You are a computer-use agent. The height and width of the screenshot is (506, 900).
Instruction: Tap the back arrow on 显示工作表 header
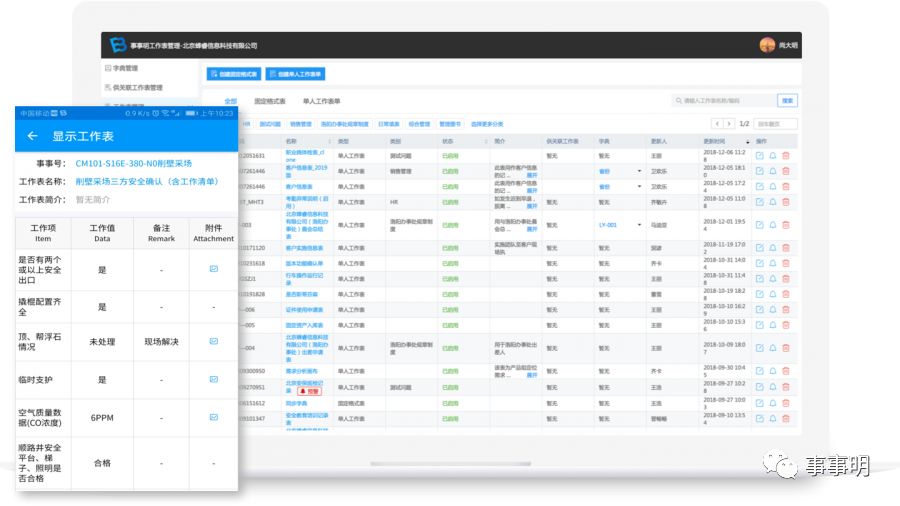click(32, 136)
